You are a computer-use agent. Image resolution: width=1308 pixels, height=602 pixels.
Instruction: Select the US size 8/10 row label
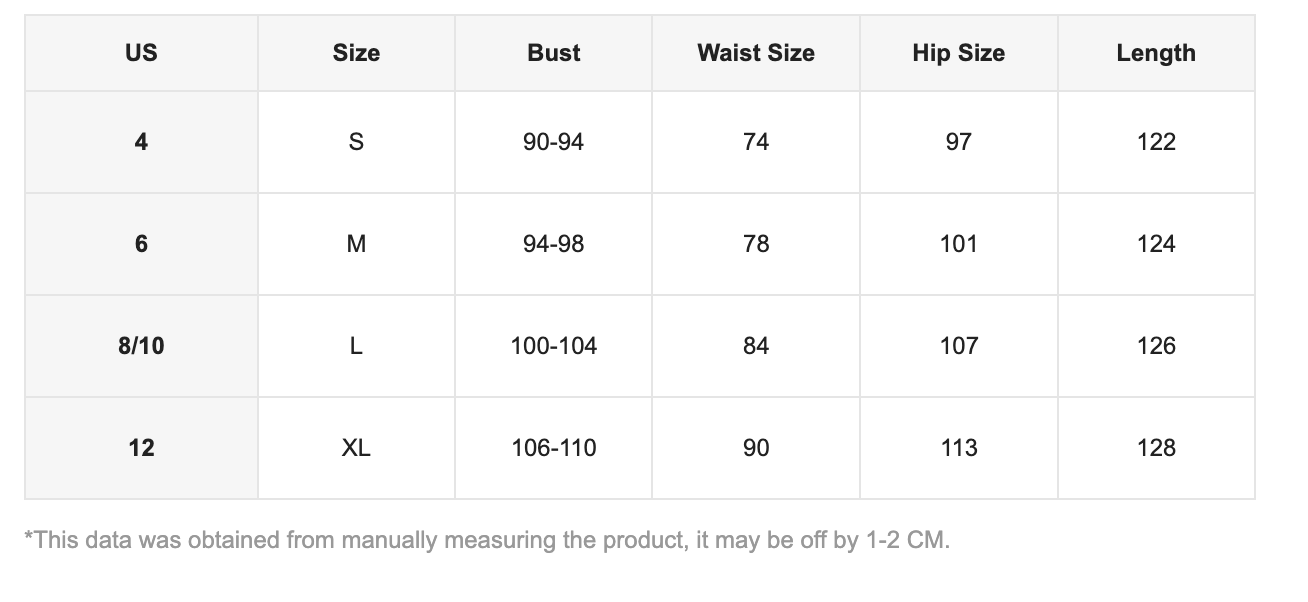(141, 346)
